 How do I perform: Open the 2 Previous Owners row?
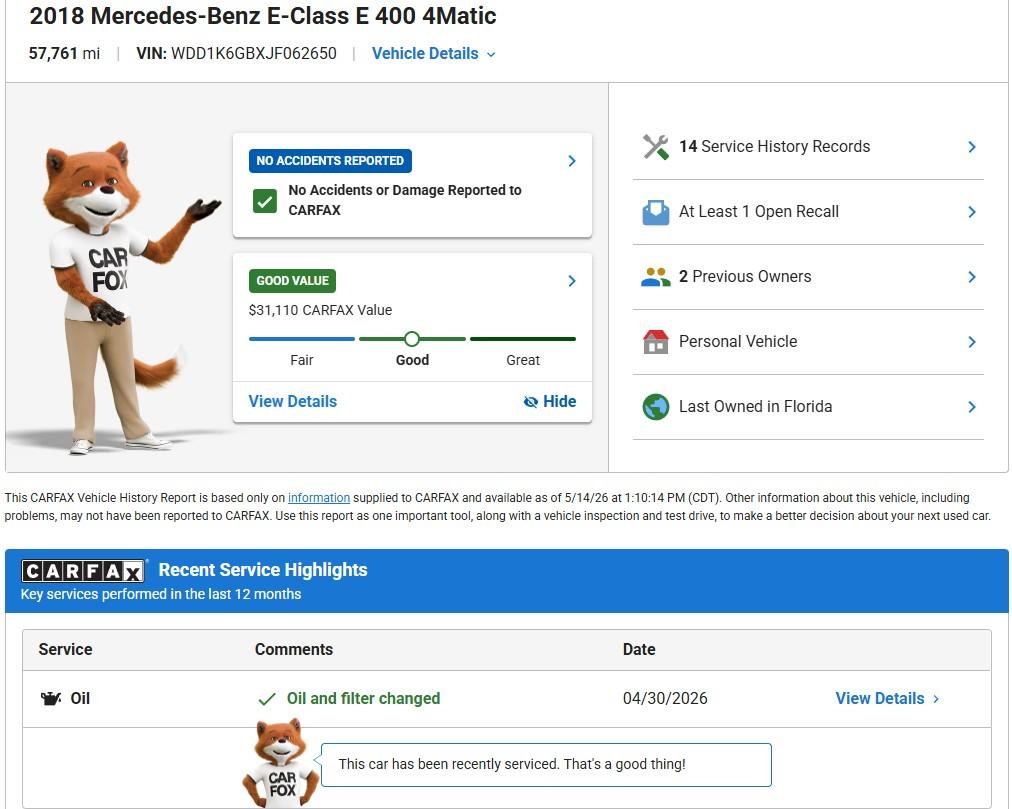[x=808, y=277]
